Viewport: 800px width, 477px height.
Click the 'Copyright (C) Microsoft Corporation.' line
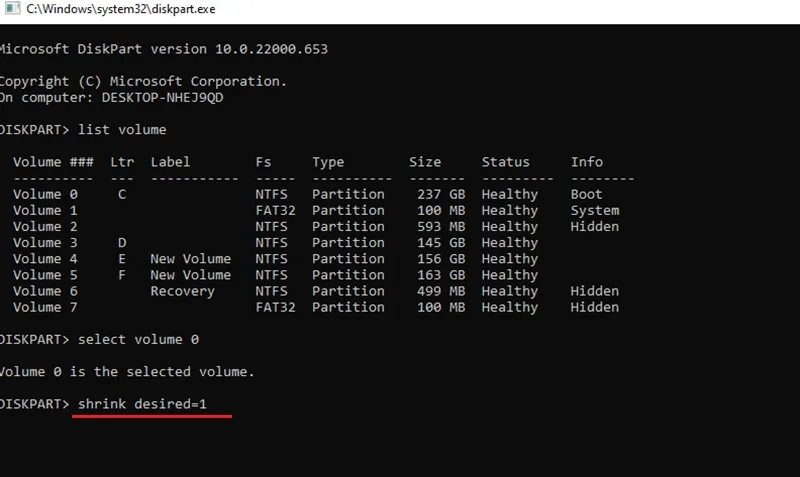click(x=143, y=81)
